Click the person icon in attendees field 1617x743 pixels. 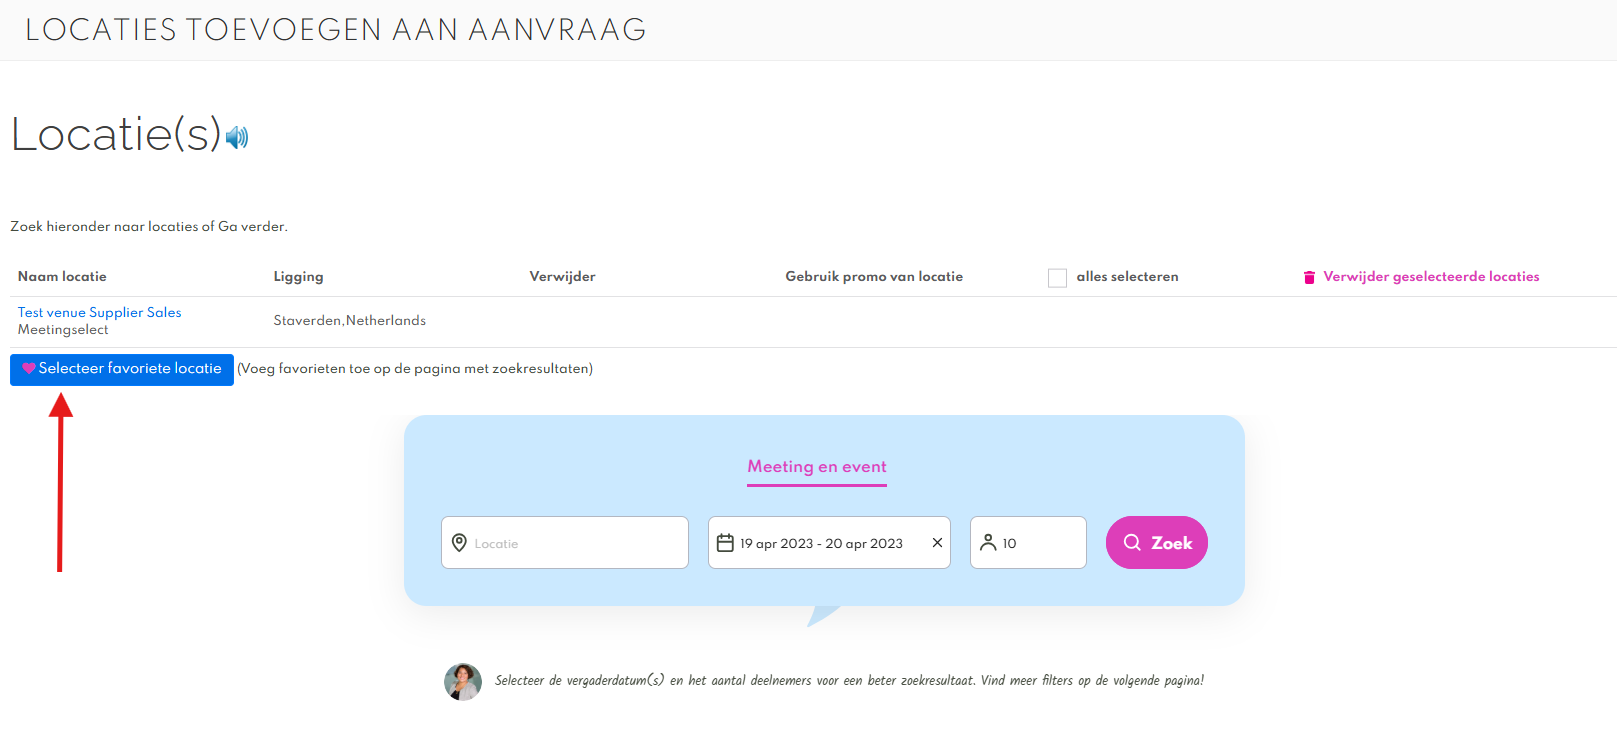(988, 542)
